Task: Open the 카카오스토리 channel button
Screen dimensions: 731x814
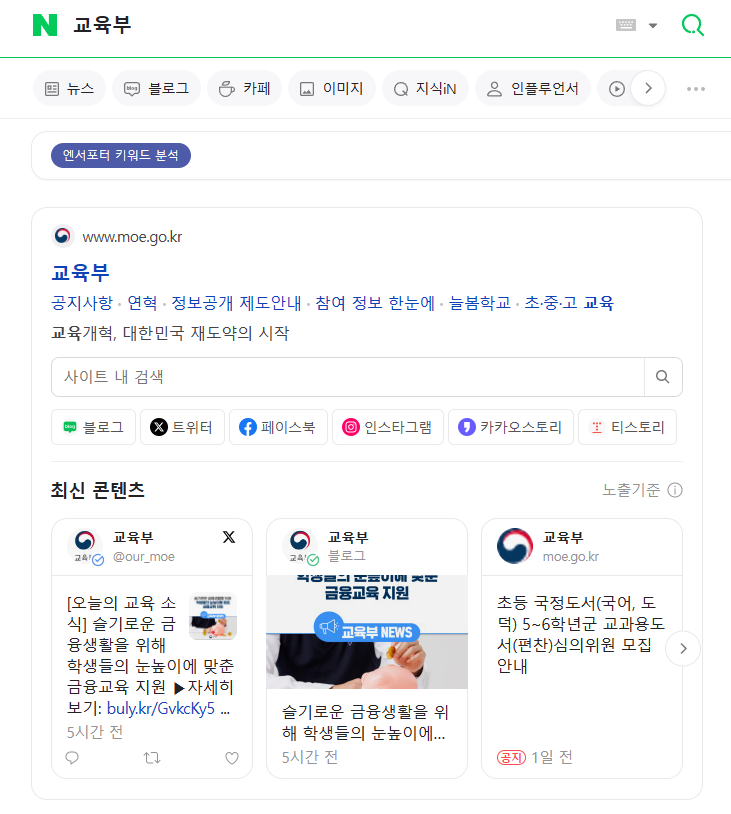Action: tap(511, 427)
